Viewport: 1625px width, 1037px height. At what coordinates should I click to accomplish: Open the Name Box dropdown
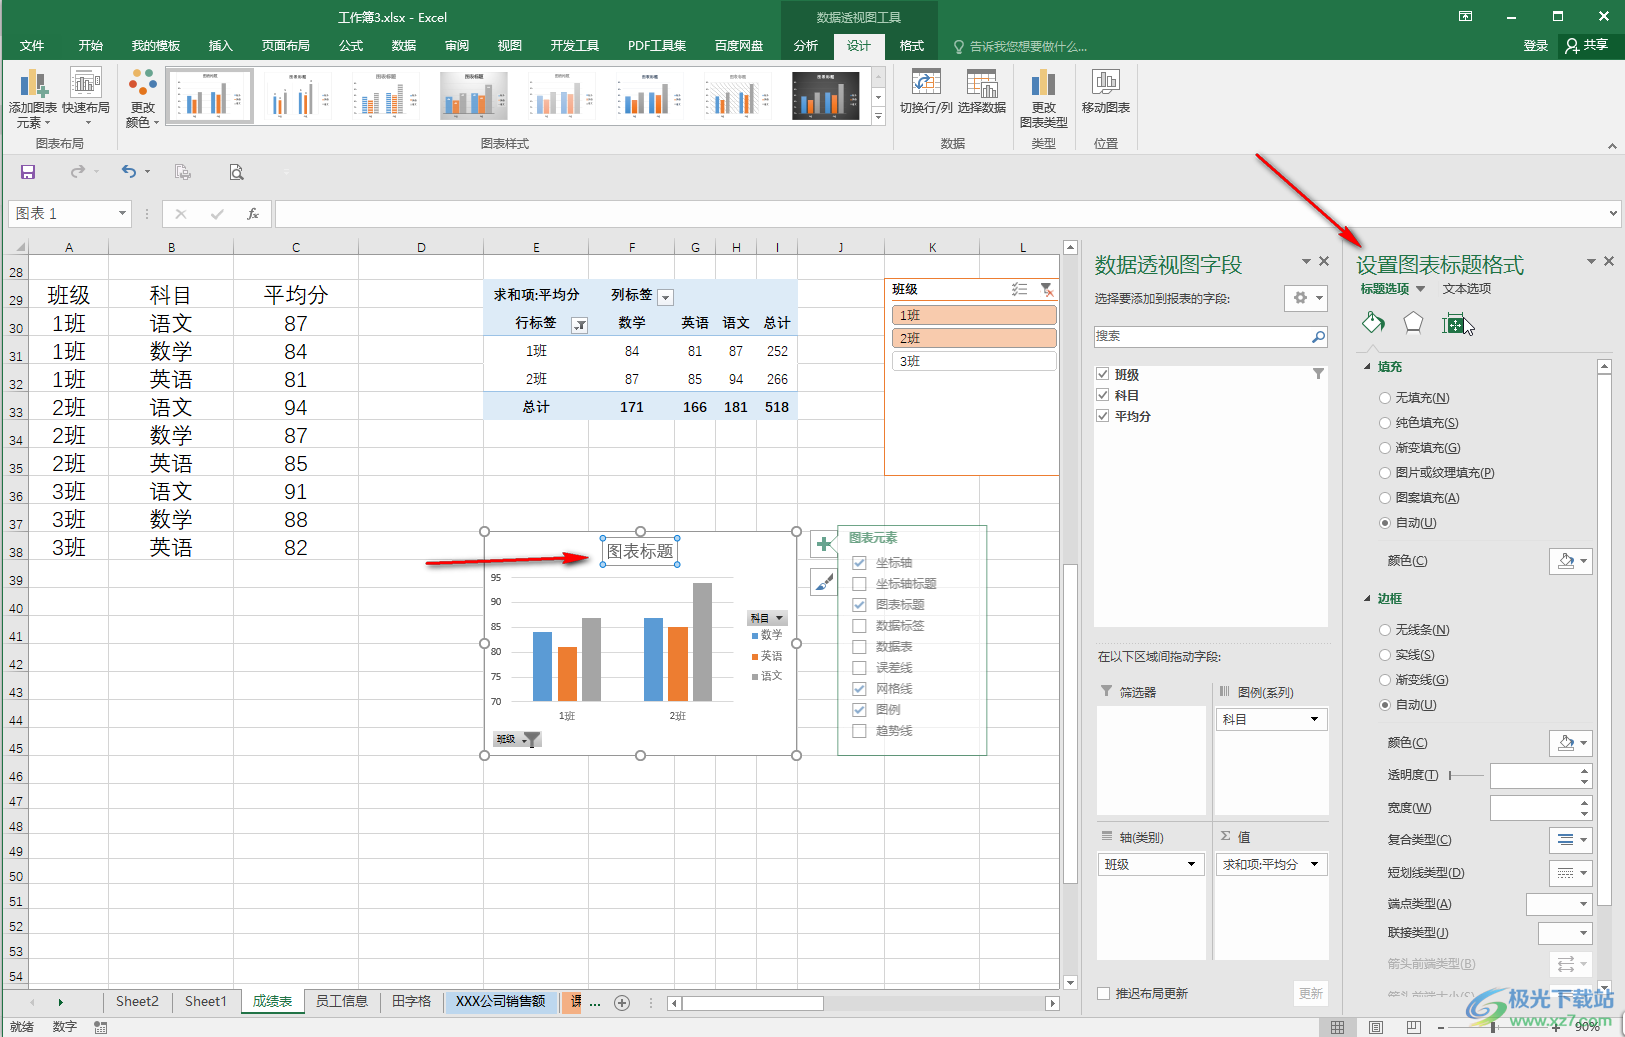tap(122, 214)
